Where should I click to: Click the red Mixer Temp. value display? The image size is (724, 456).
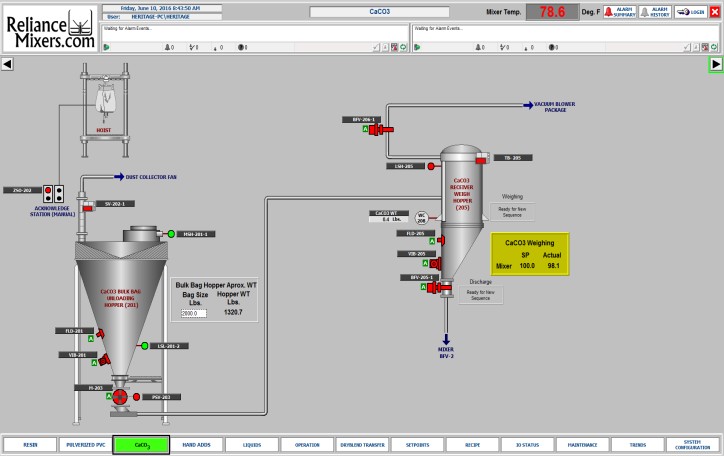pos(551,12)
